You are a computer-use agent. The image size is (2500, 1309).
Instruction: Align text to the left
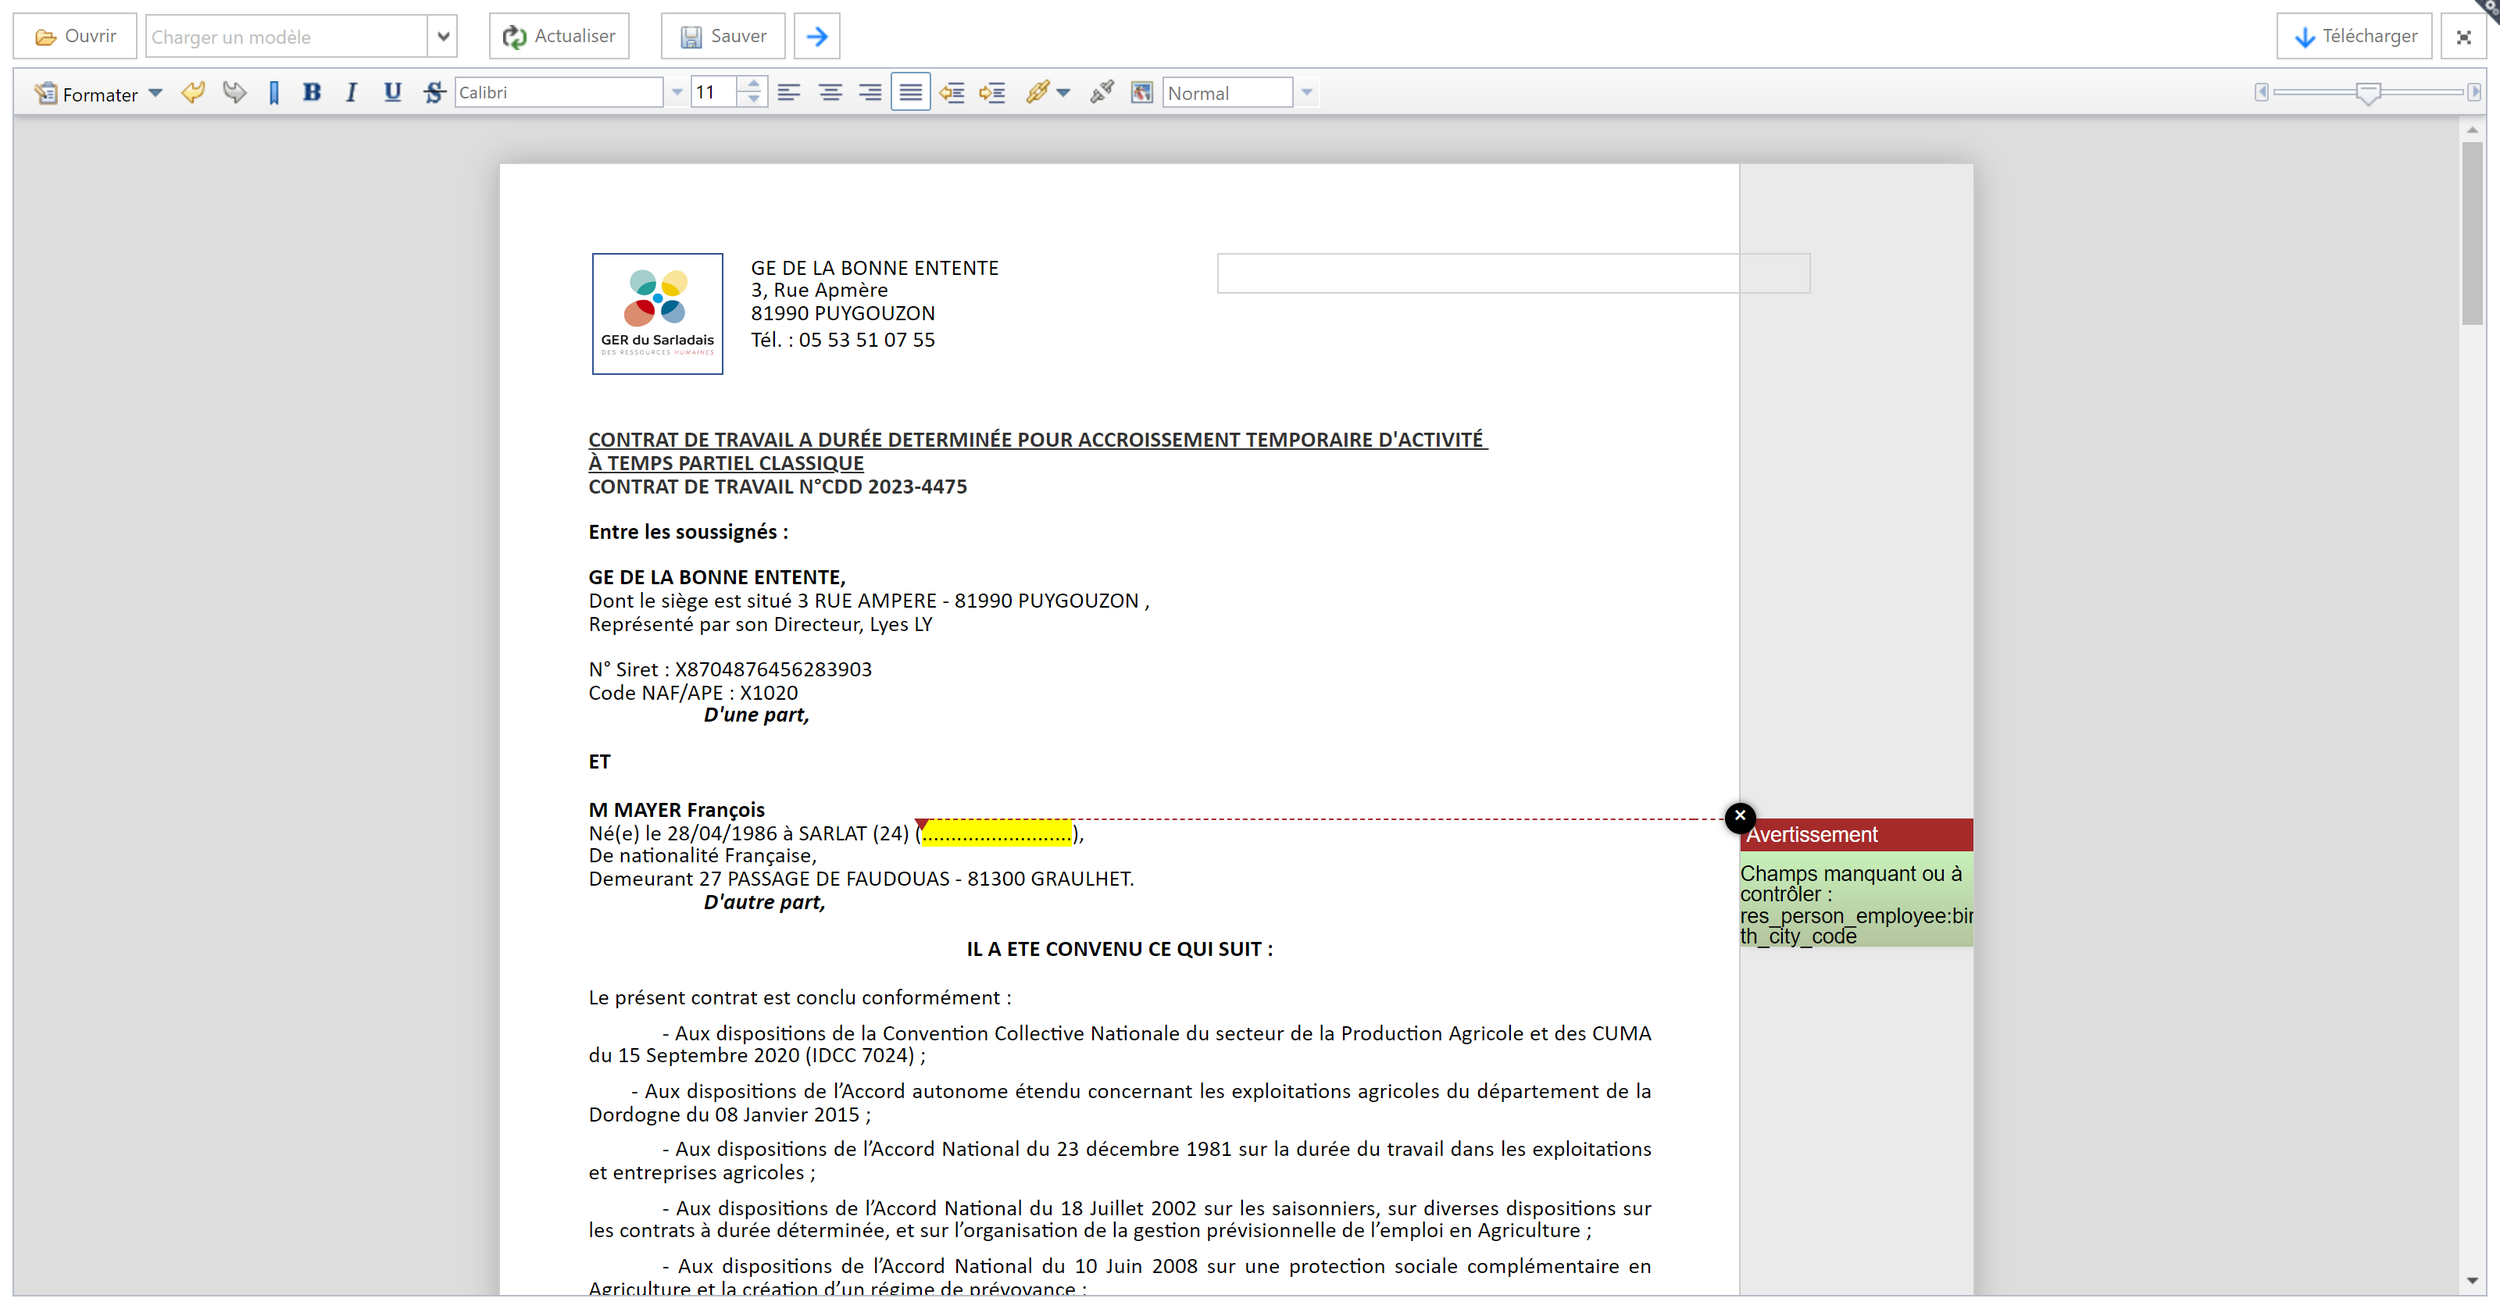(x=789, y=92)
